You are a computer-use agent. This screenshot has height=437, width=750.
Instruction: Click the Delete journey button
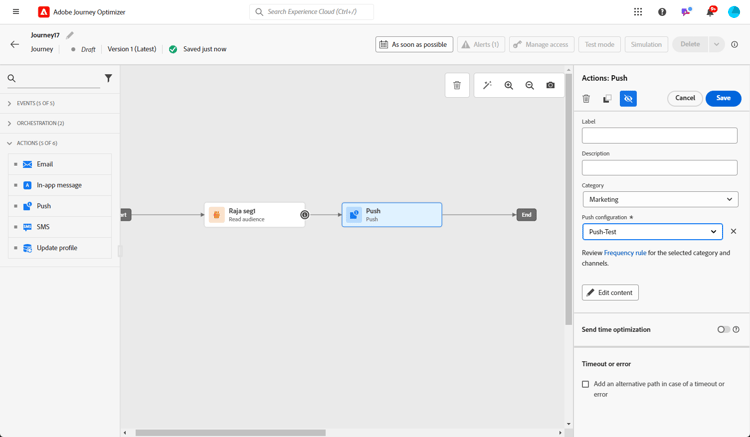click(690, 44)
